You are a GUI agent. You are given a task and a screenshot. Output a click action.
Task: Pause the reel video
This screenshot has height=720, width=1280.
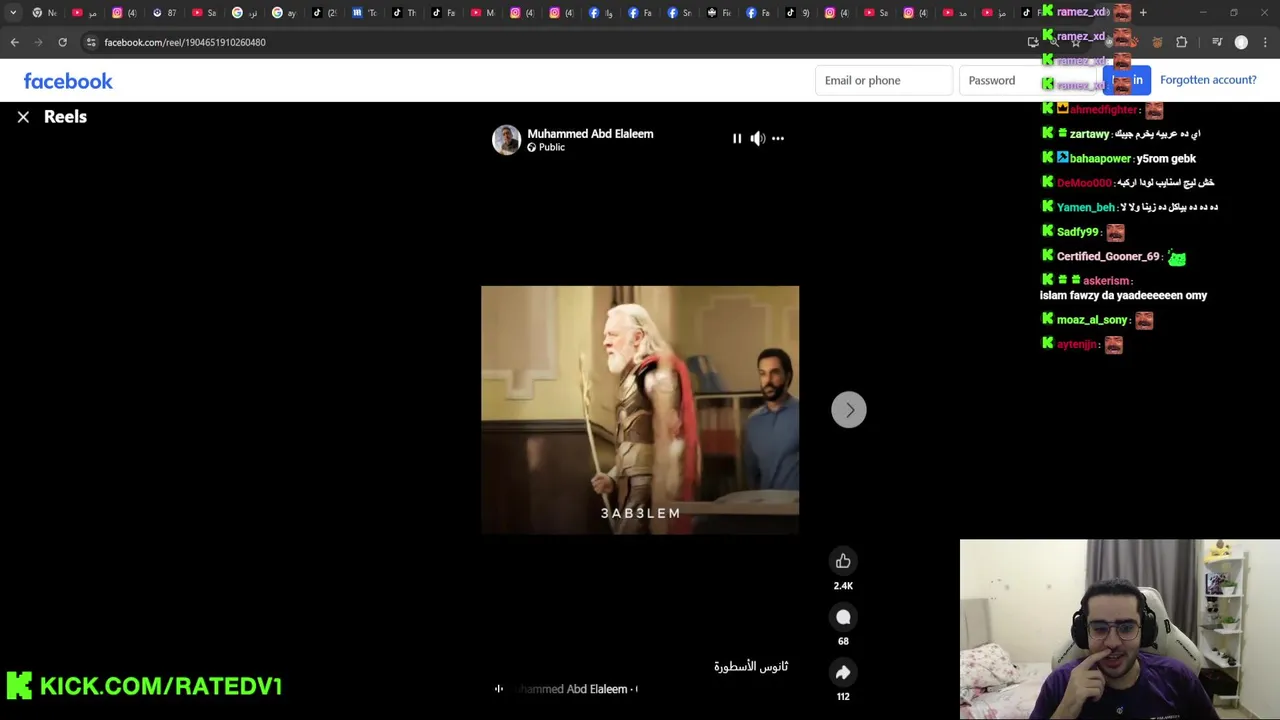[x=737, y=139]
